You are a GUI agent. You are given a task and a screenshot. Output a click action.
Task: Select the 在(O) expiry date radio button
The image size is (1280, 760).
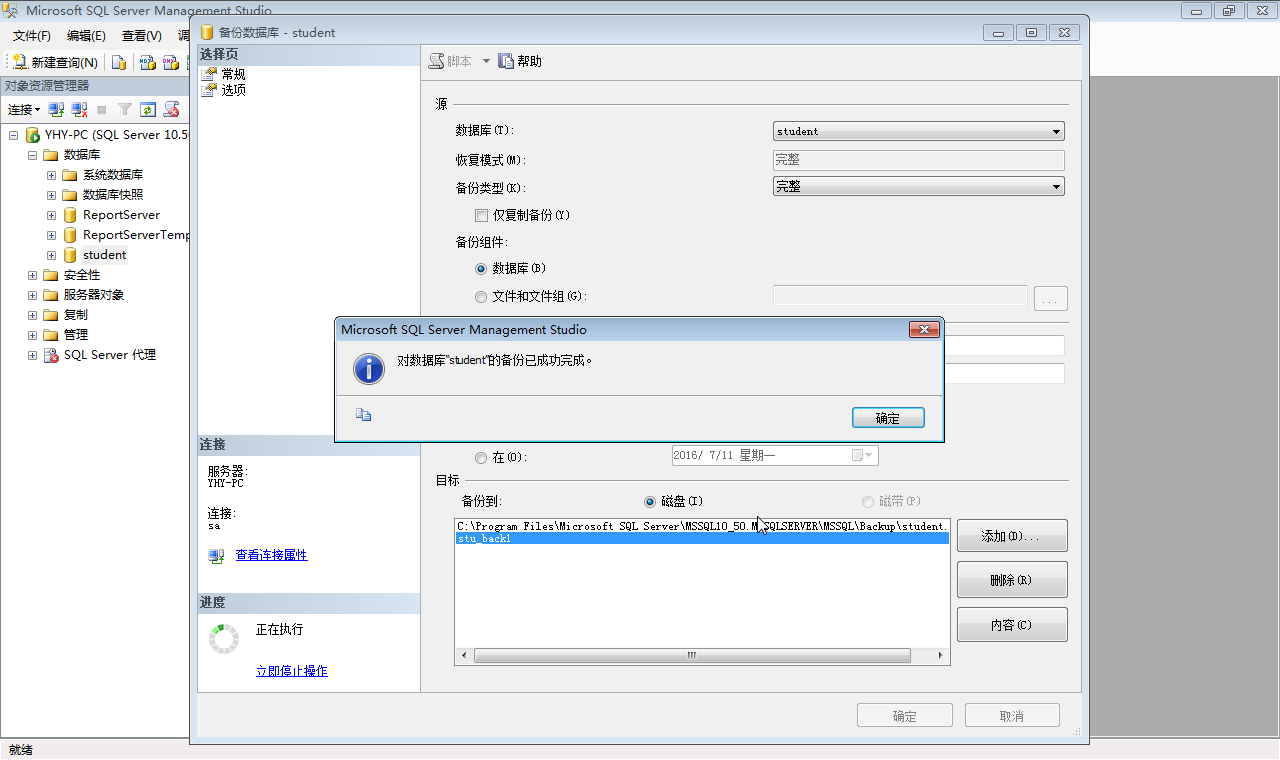point(481,458)
